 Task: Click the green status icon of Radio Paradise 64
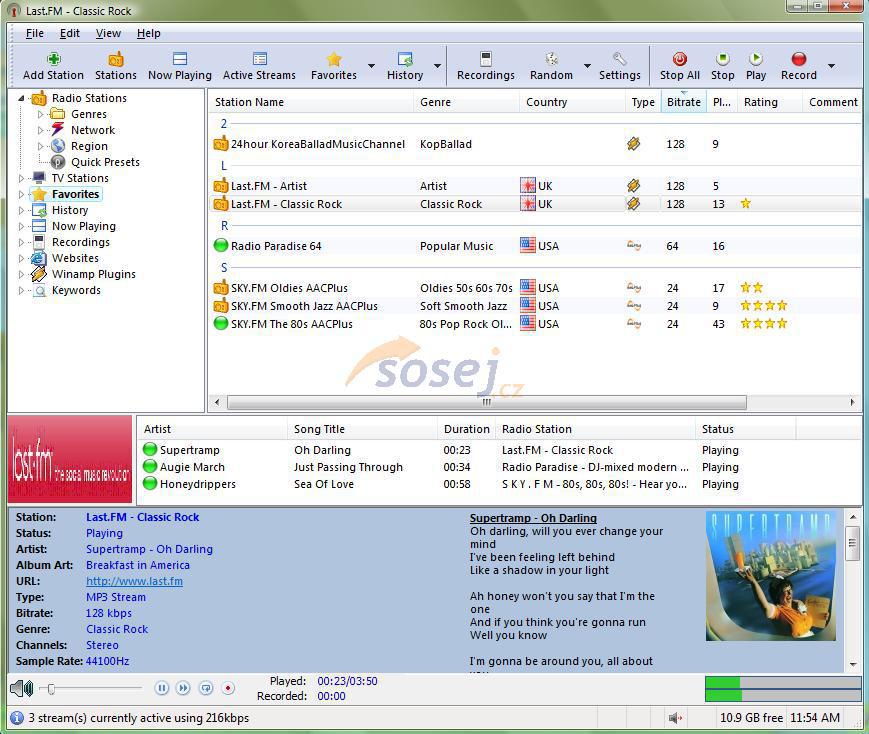point(221,245)
